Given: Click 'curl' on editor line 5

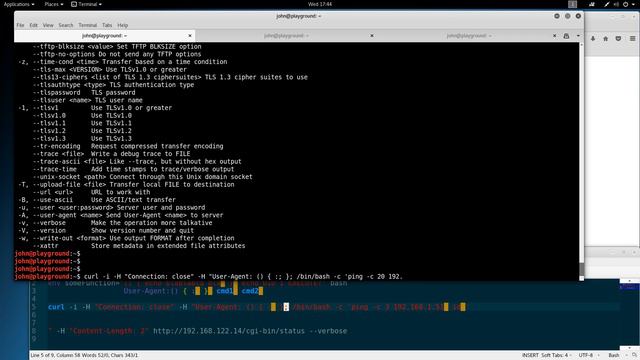Looking at the screenshot, I should click(56, 307).
